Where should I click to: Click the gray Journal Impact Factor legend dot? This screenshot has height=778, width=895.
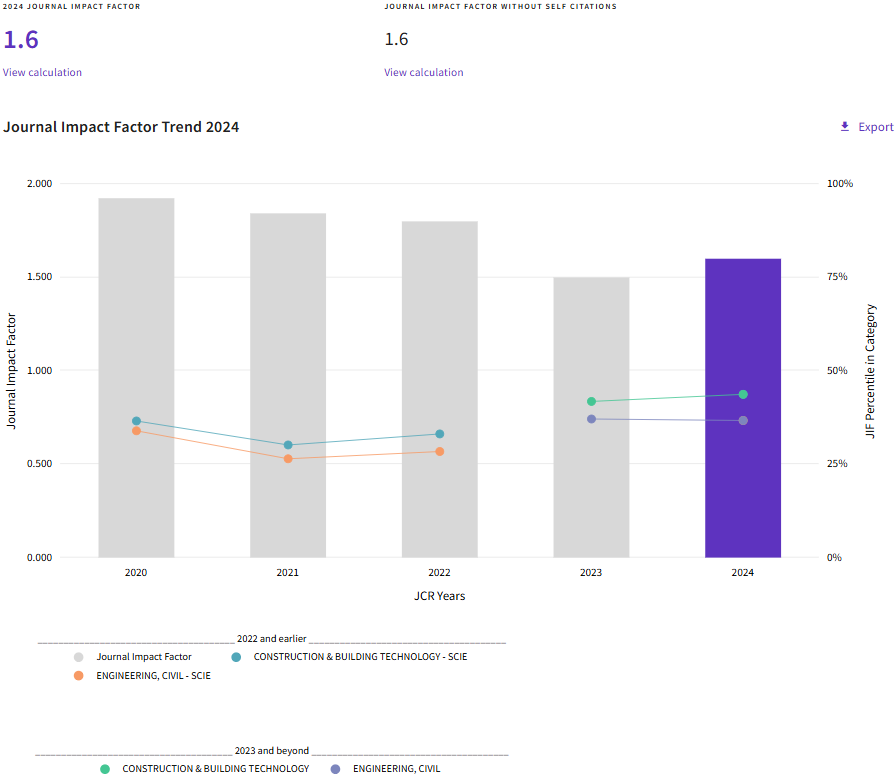coord(79,657)
